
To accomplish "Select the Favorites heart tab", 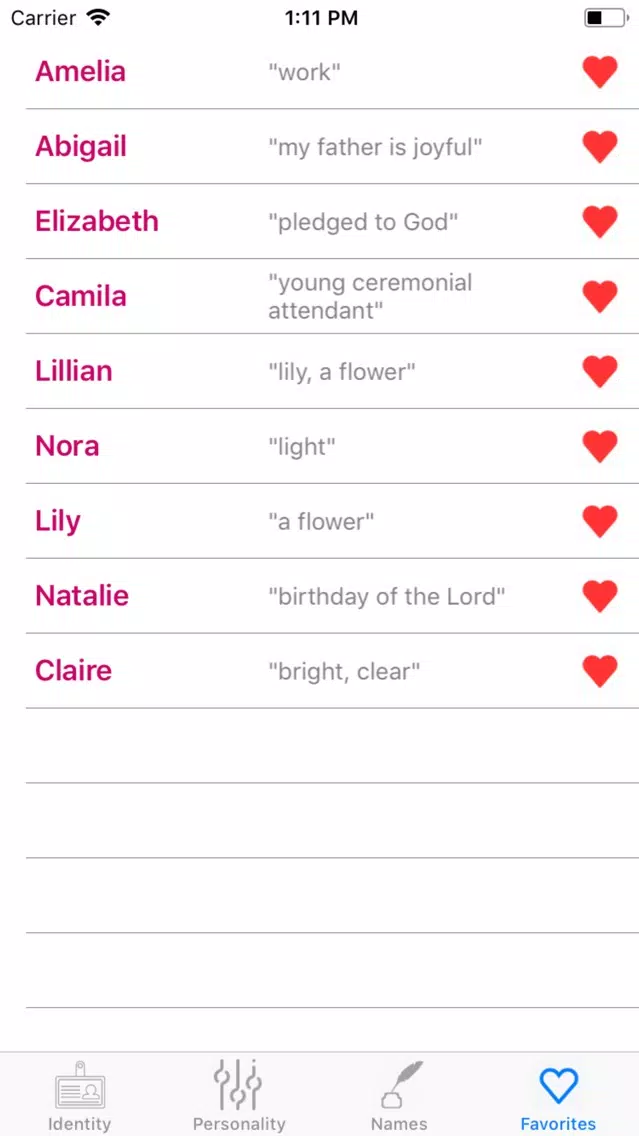I will click(559, 1095).
